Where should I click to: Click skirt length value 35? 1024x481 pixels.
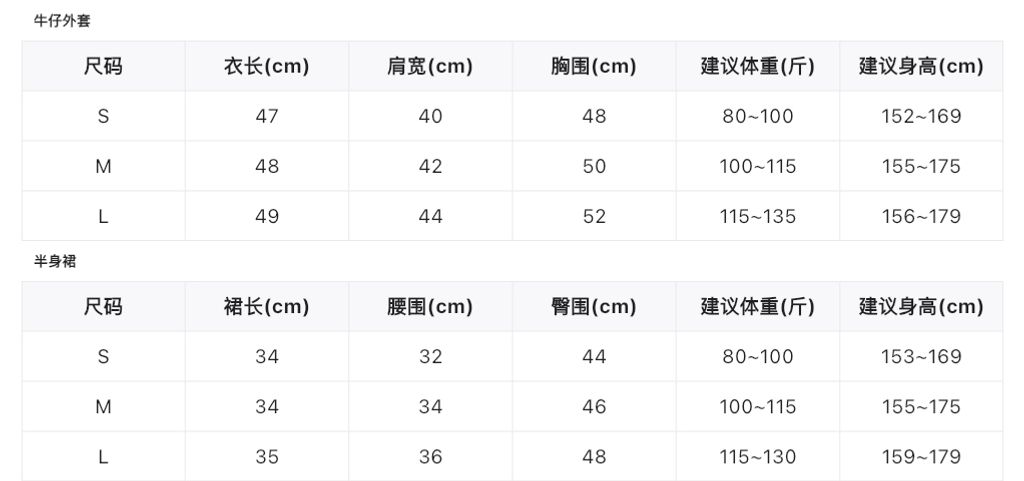pyautogui.click(x=267, y=457)
